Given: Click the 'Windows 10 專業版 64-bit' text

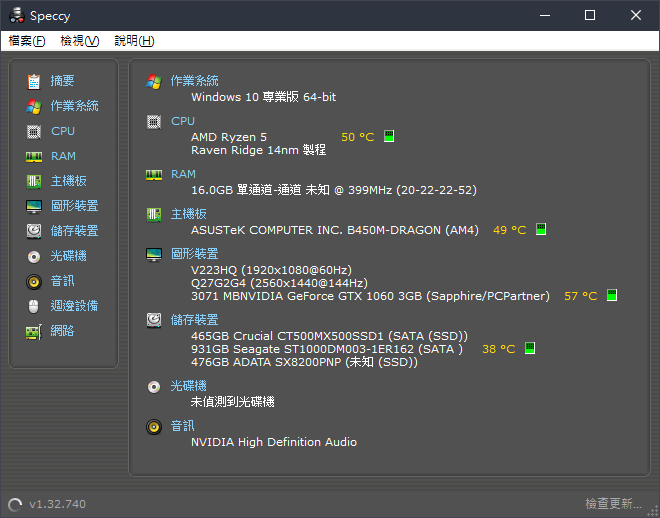Looking at the screenshot, I should (263, 97).
